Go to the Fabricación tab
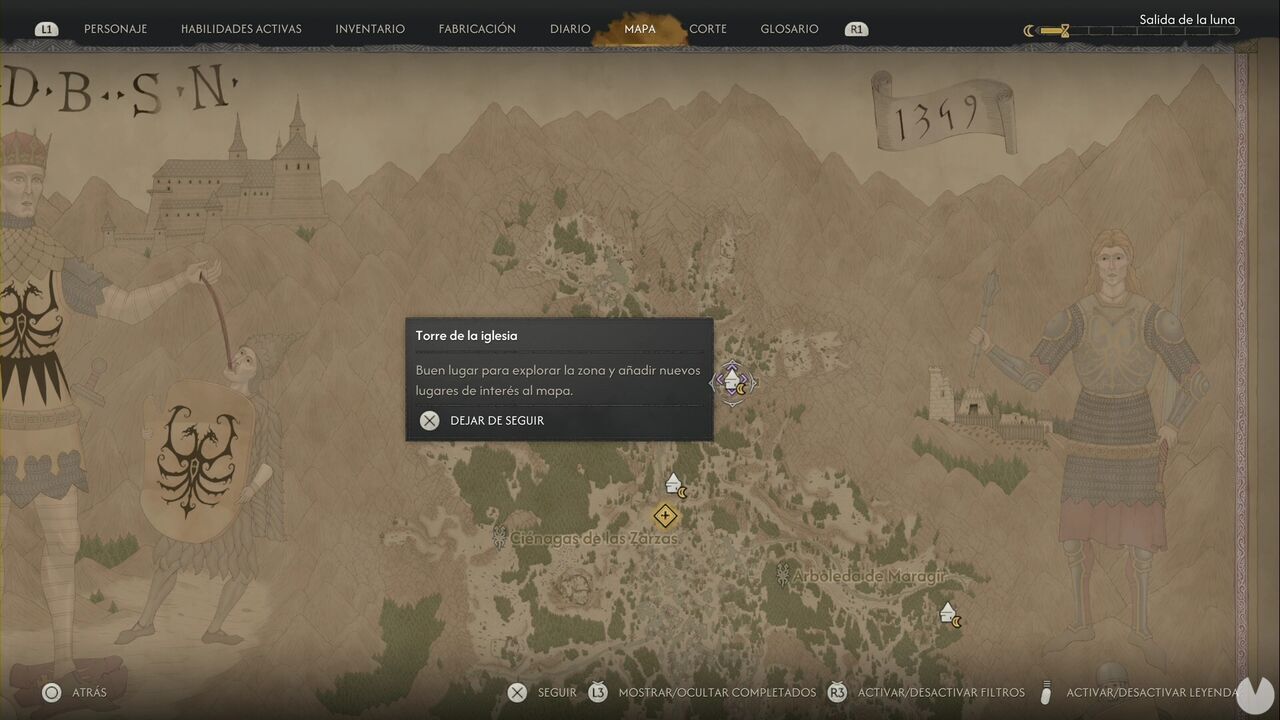Image resolution: width=1280 pixels, height=720 pixels. pos(477,29)
